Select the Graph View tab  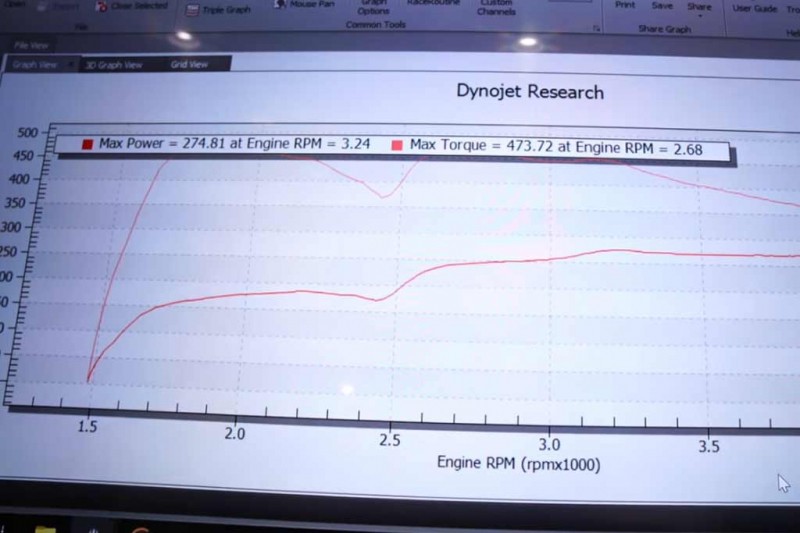point(35,65)
